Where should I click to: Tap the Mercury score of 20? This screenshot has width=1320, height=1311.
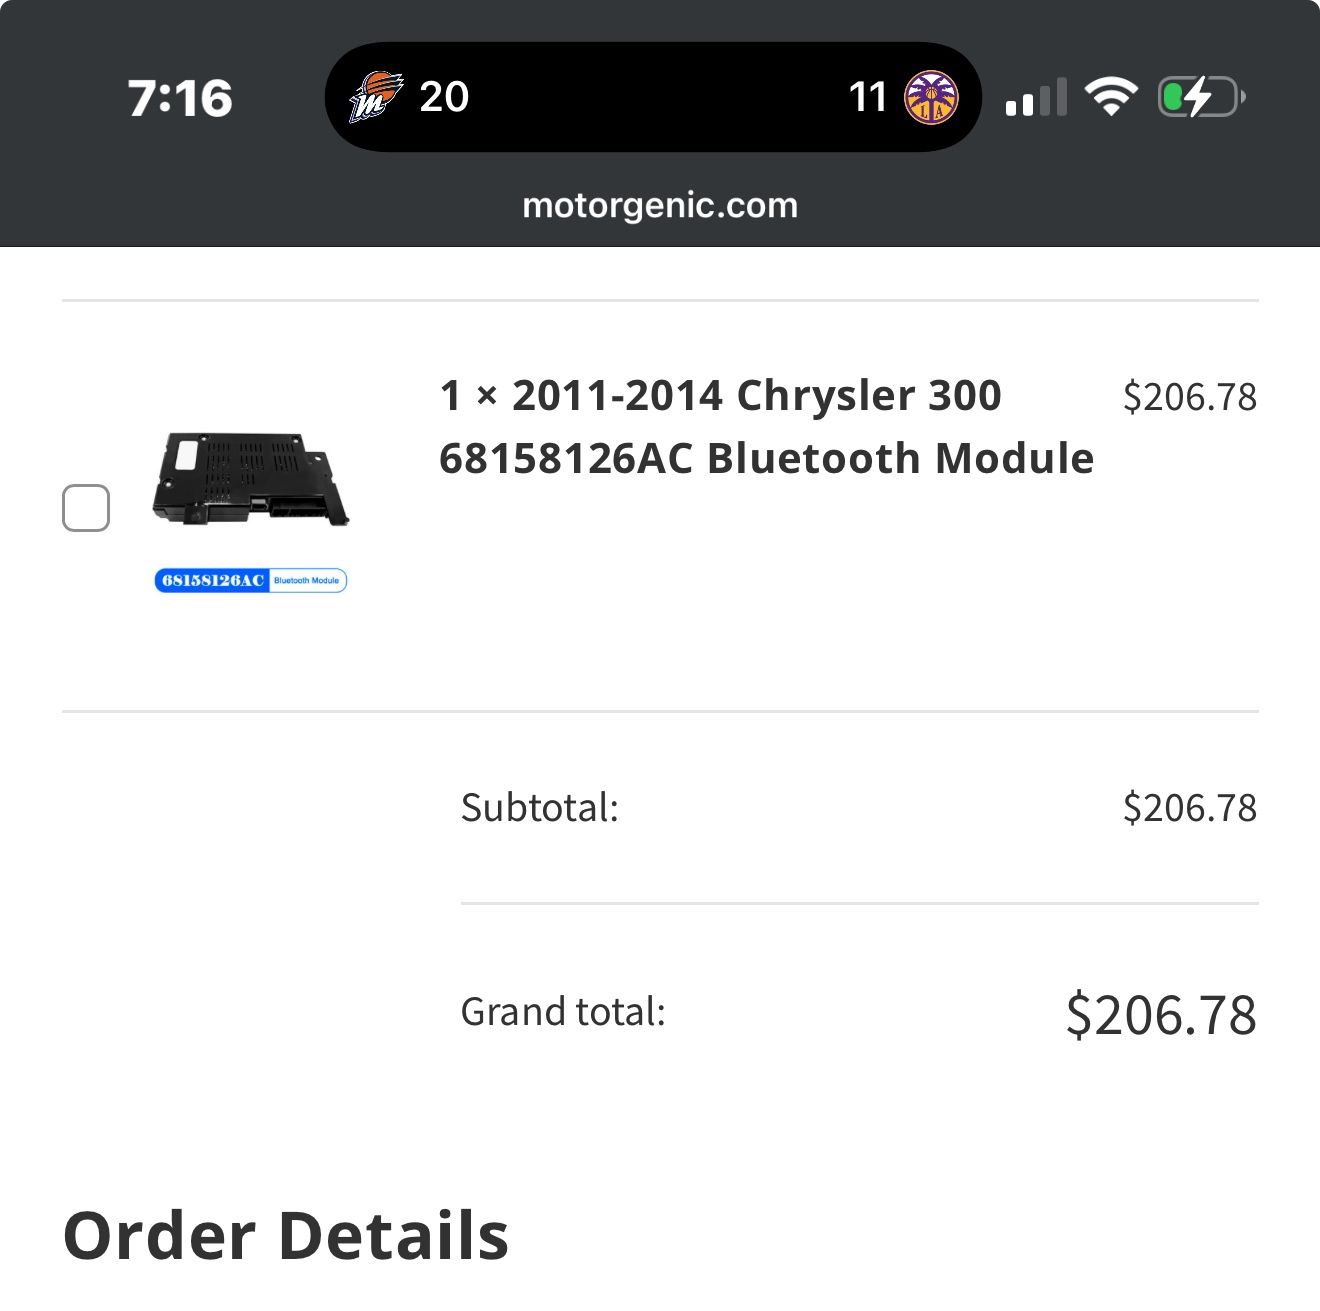point(444,97)
